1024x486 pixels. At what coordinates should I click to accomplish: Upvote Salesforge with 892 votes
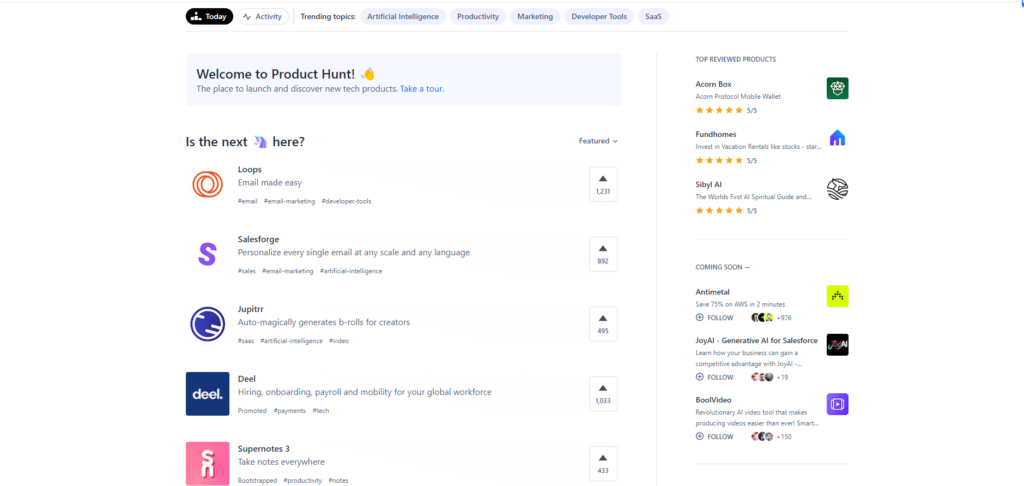tap(603, 254)
